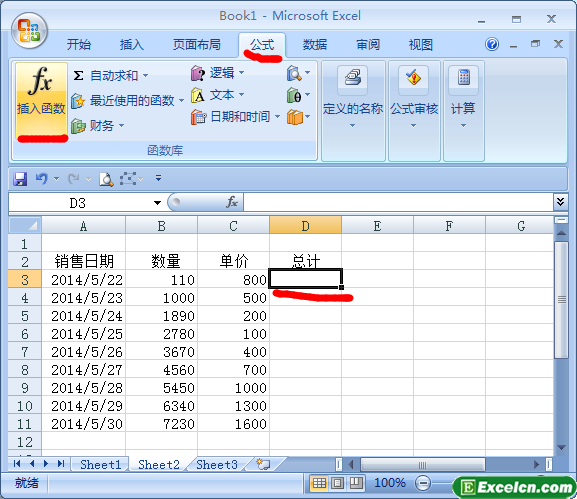Open the Insert (插入) ribbon tab
This screenshot has height=499, width=577.
131,45
